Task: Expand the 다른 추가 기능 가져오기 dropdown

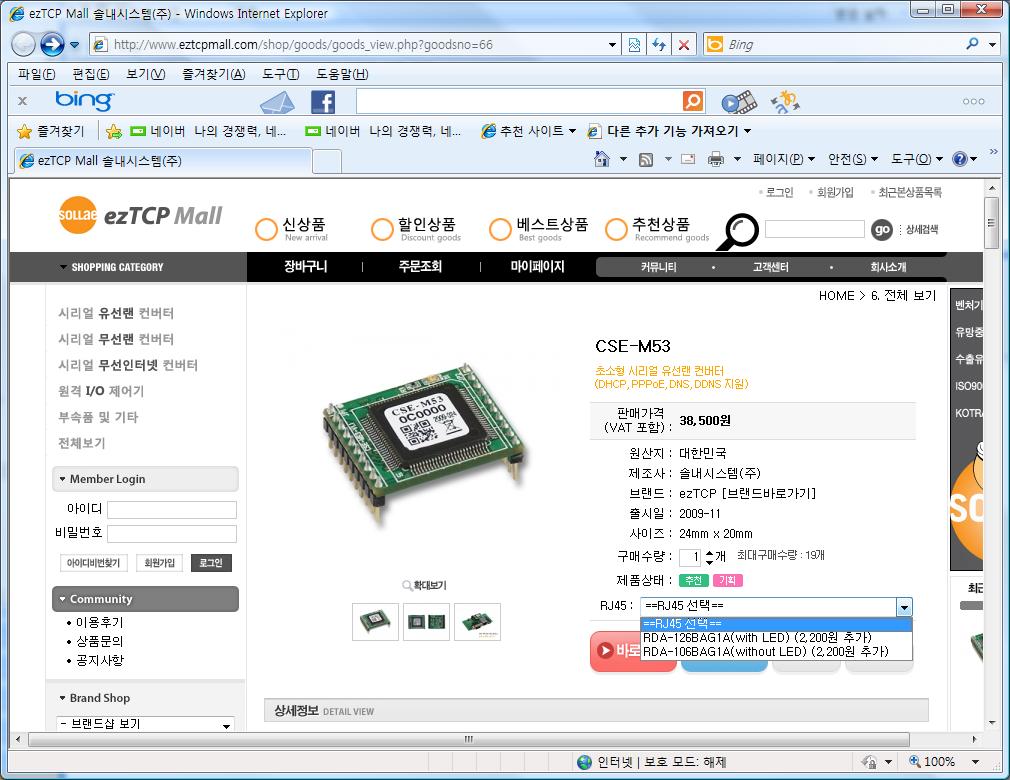Action: [747, 131]
